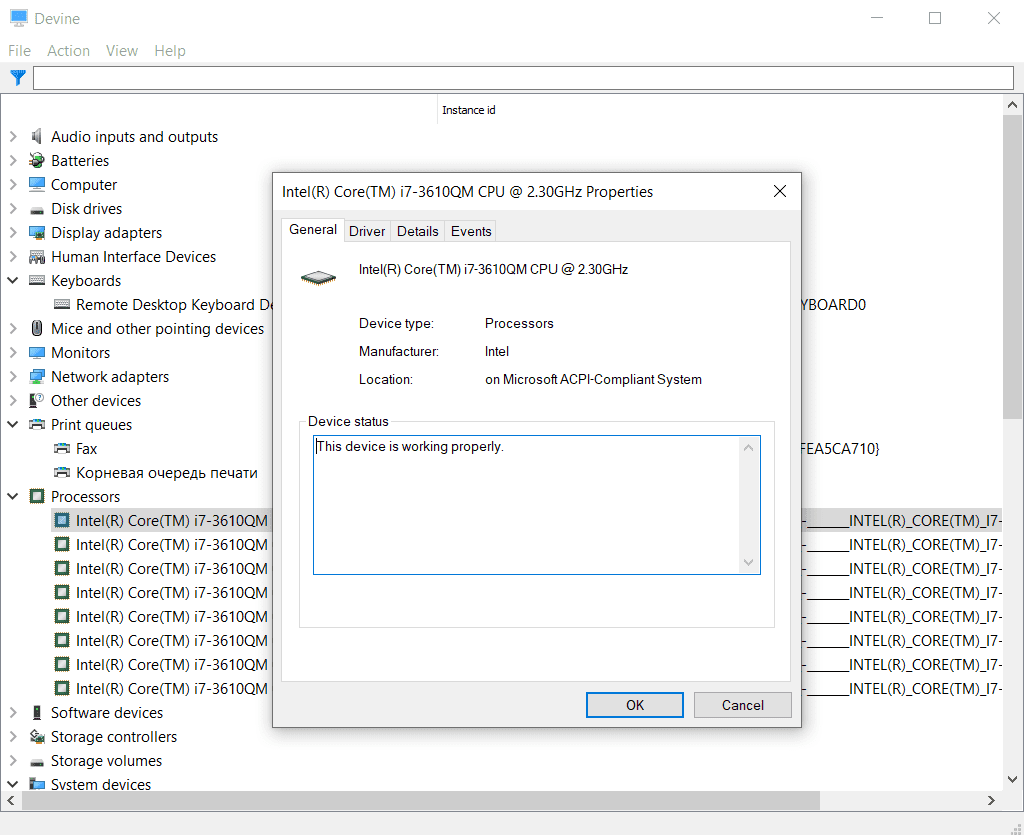Collapse the System devices node
The height and width of the screenshot is (835, 1024).
click(x=12, y=784)
